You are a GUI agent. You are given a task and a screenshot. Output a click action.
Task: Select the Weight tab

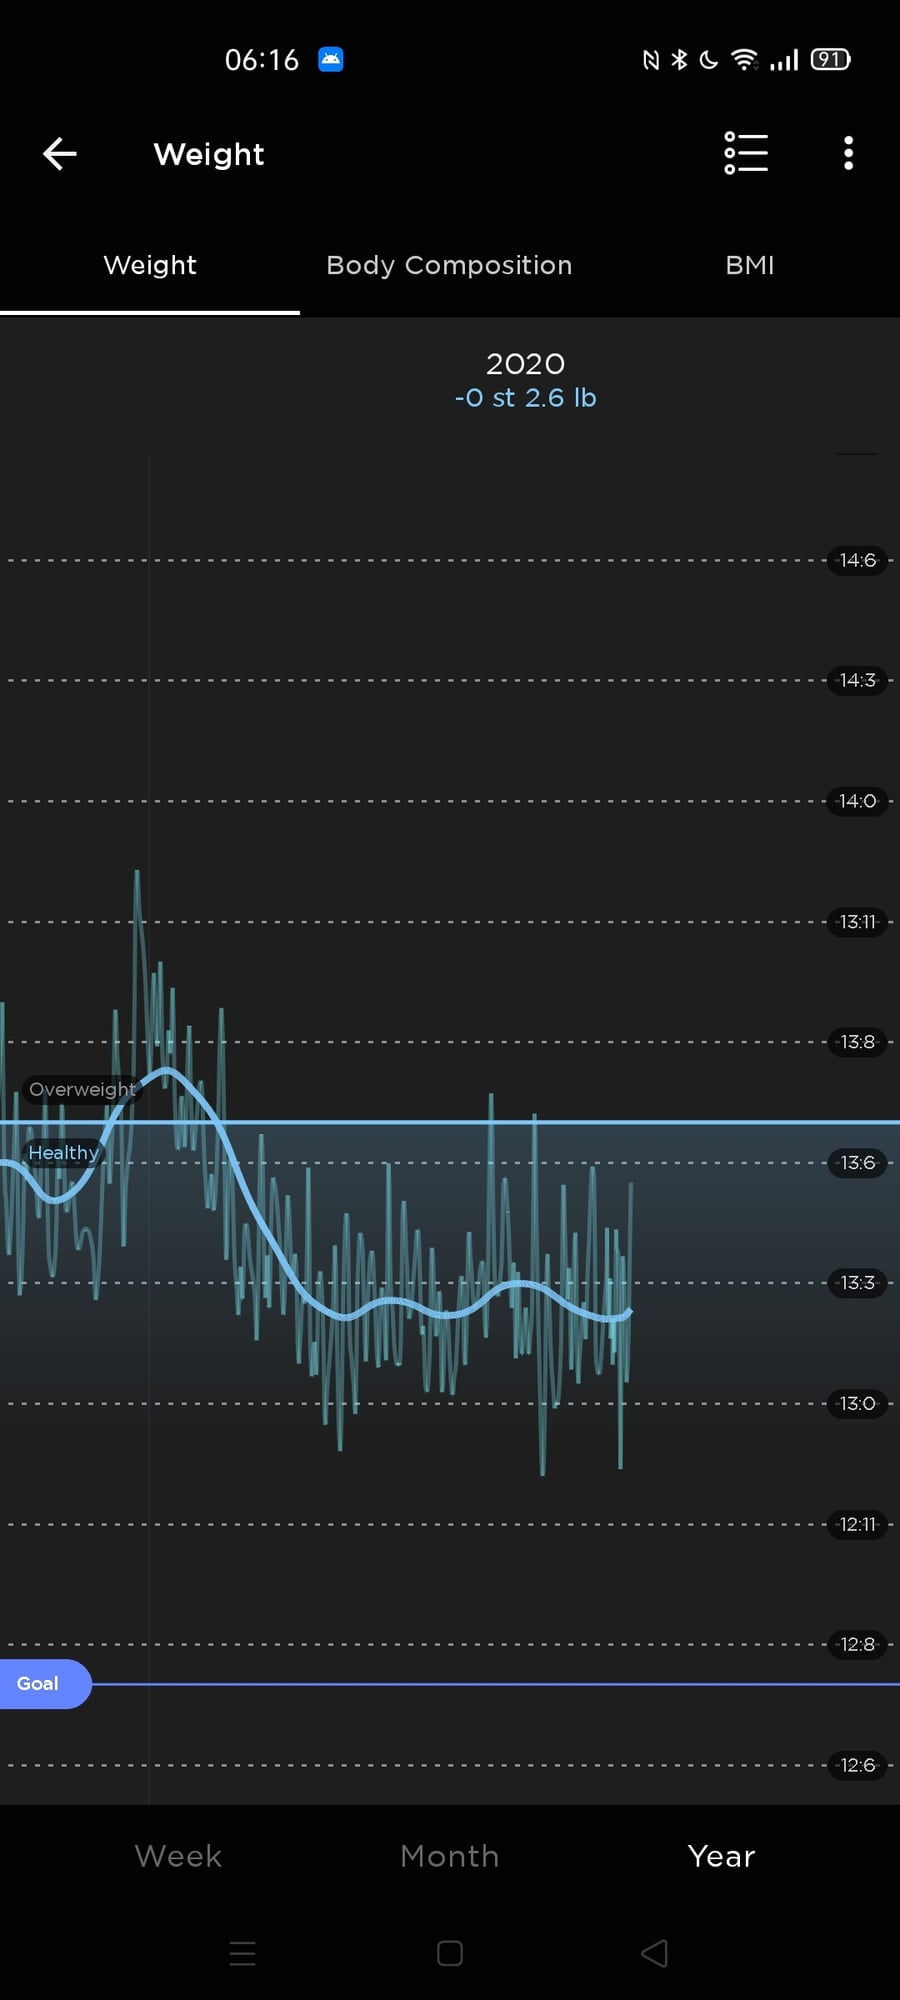coord(150,265)
